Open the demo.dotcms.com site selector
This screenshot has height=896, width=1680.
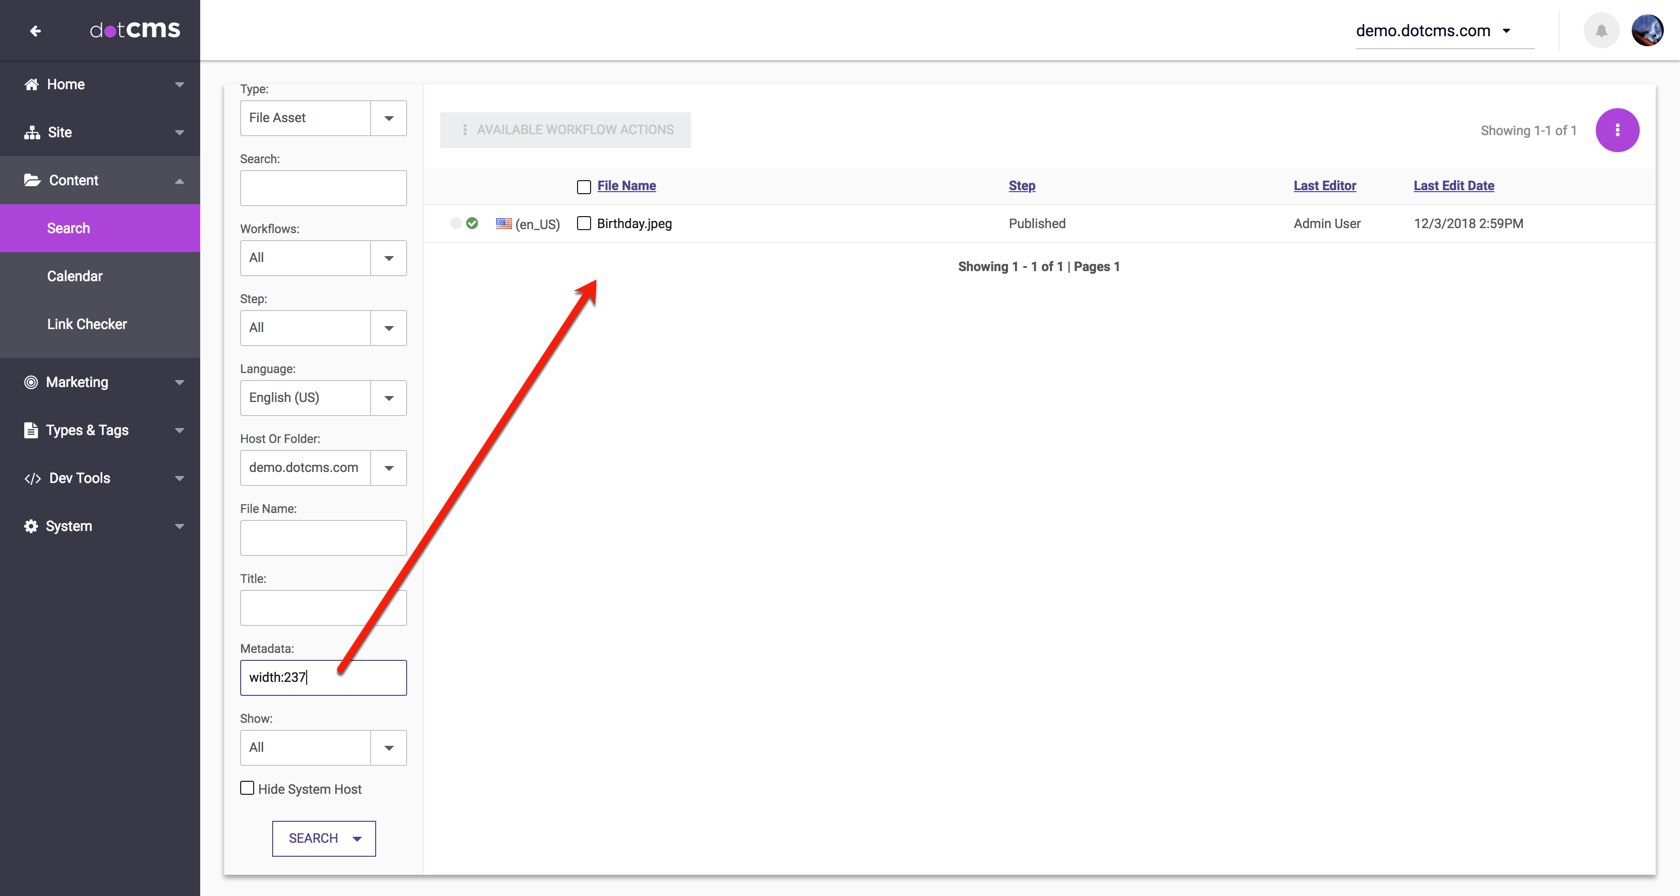(x=1433, y=31)
